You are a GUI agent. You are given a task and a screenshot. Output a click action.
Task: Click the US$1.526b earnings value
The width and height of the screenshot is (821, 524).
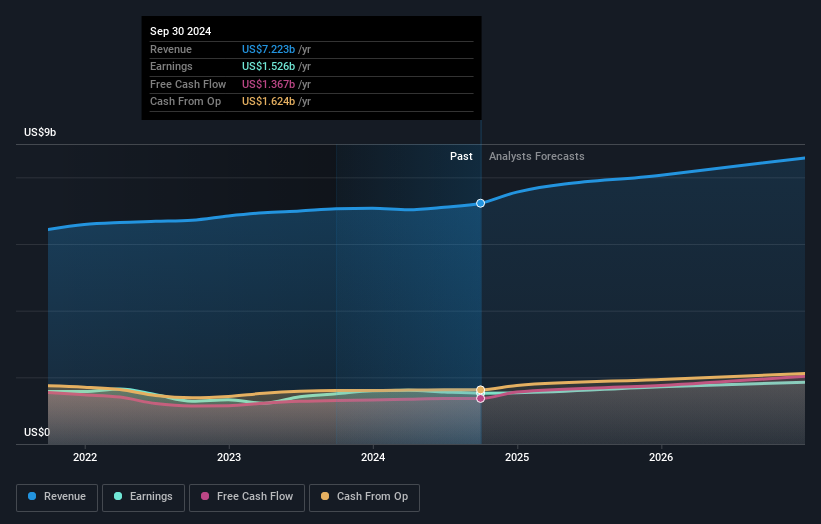[x=268, y=66]
